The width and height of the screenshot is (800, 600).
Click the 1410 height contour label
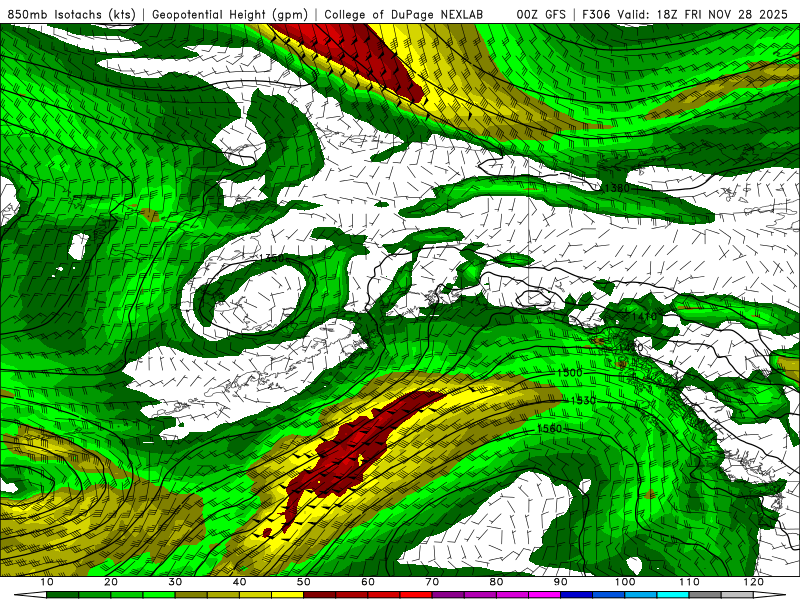pyautogui.click(x=644, y=317)
